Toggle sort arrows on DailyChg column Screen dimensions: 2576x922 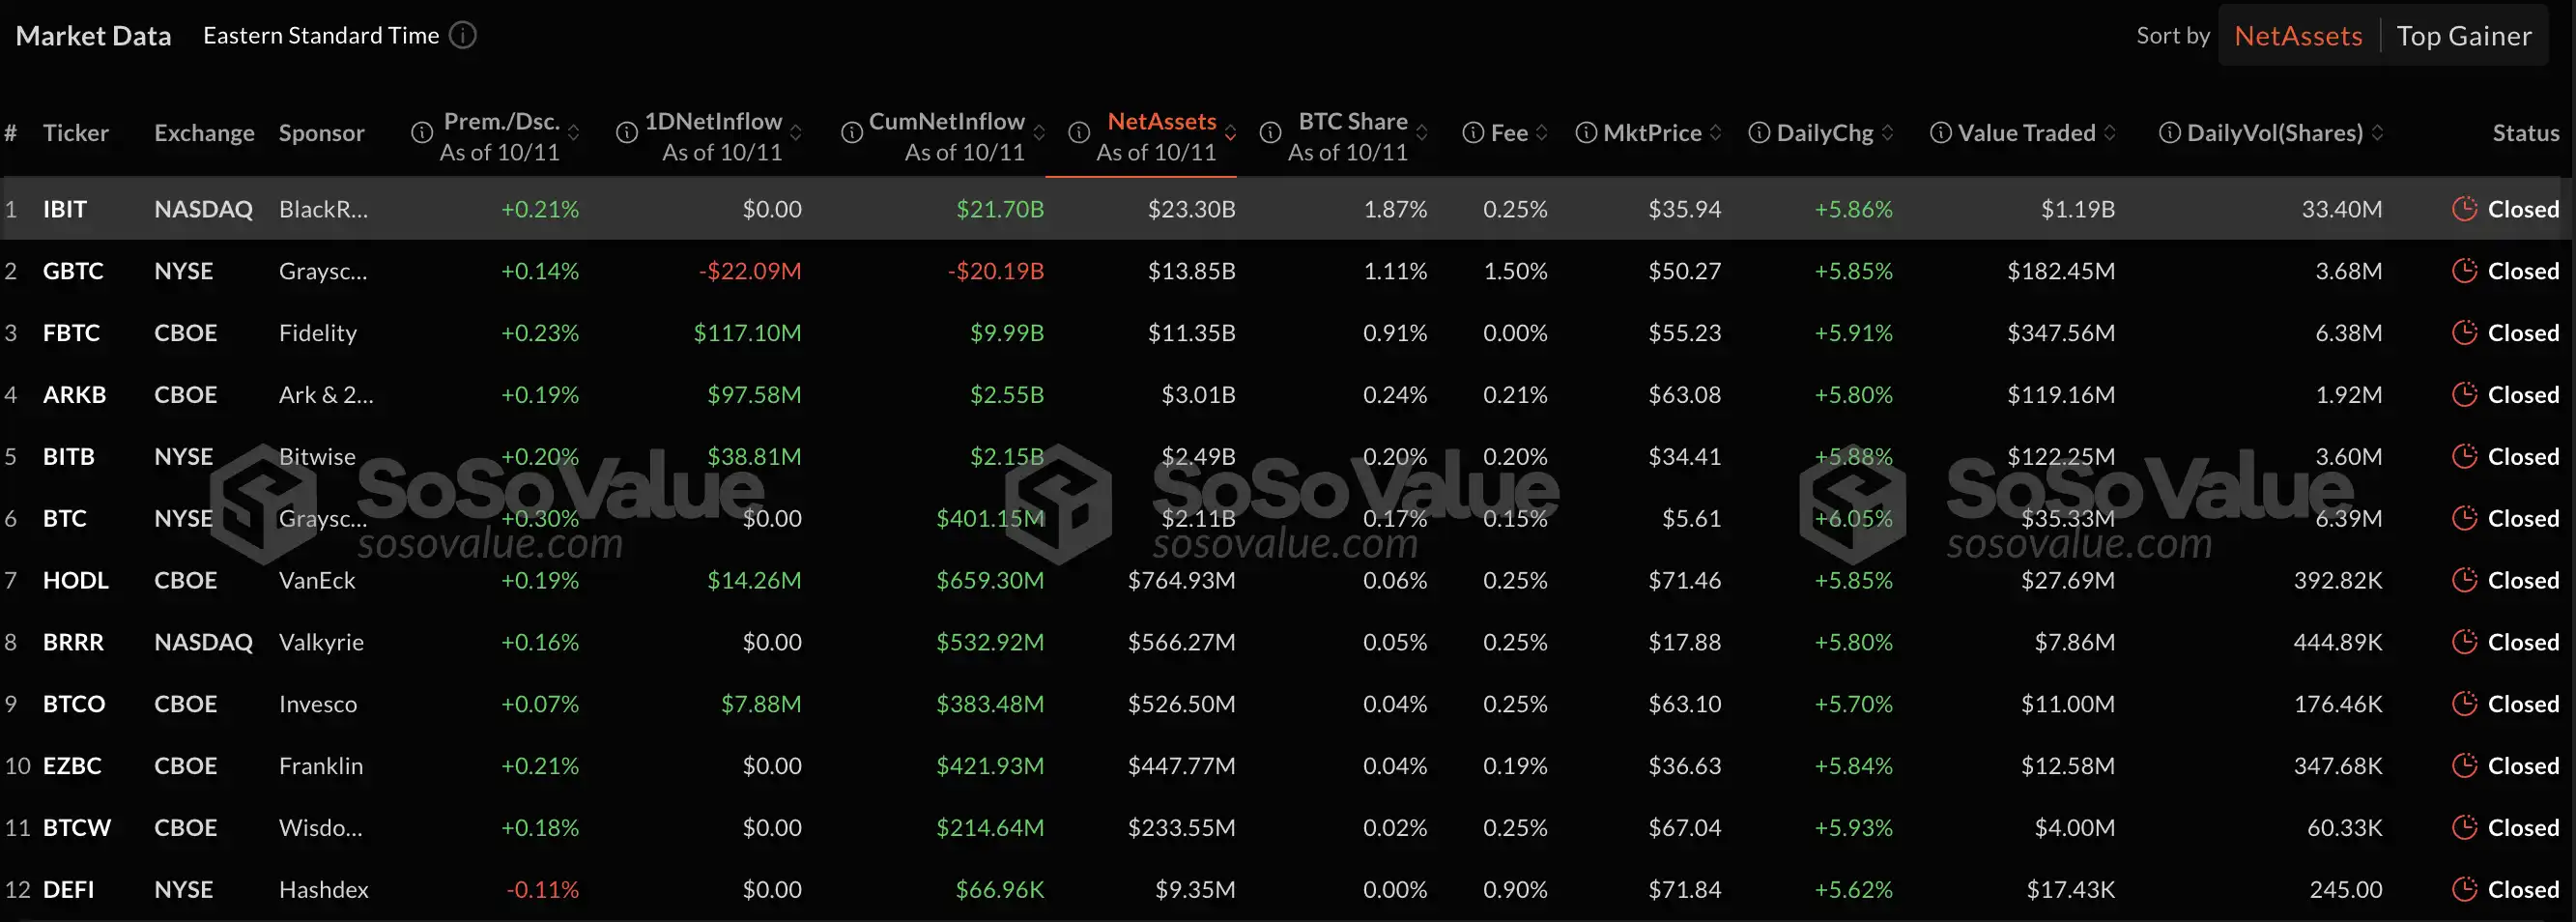(1887, 132)
